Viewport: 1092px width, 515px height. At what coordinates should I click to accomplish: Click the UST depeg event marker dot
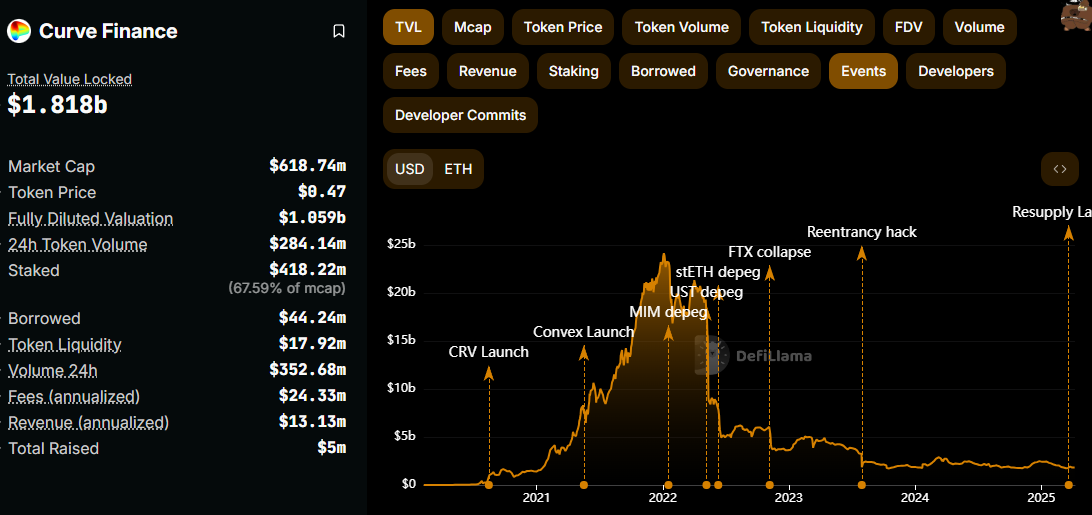(707, 485)
